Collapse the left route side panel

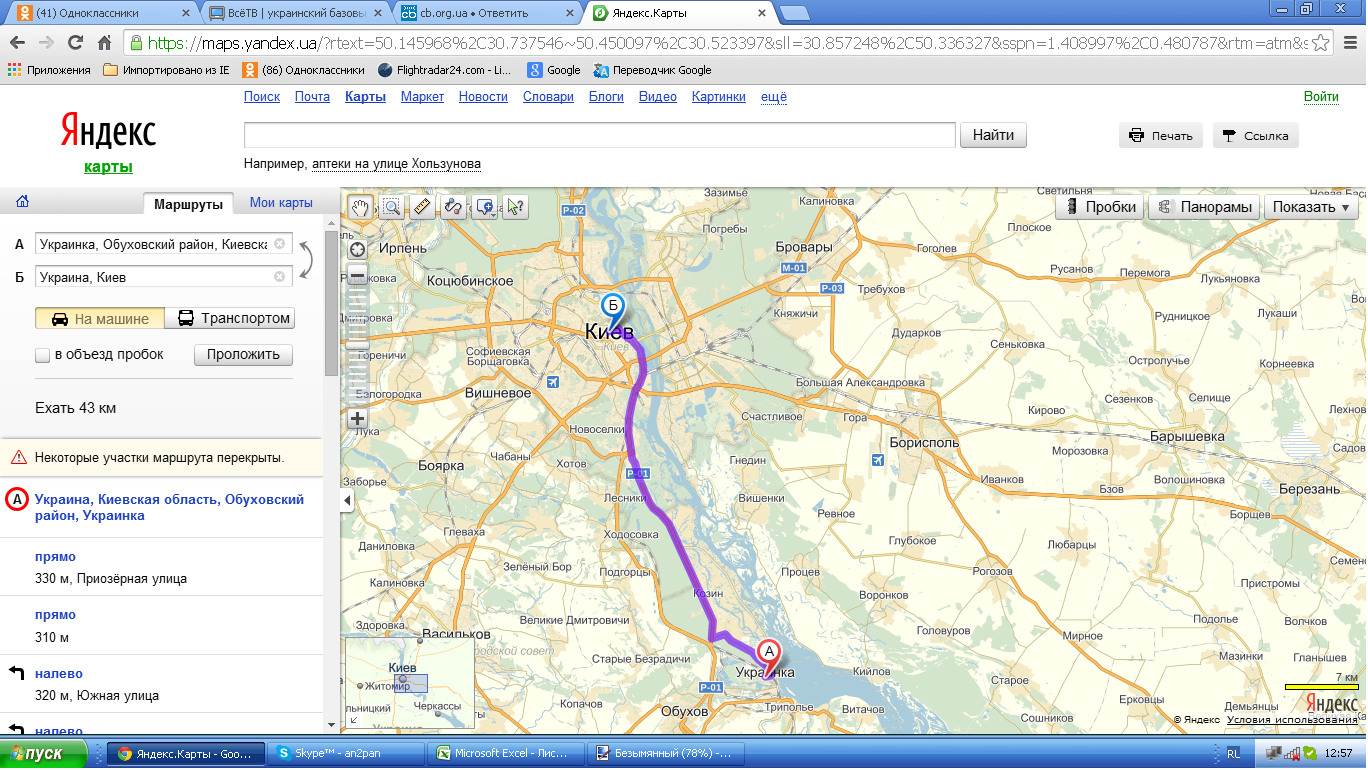tap(346, 500)
